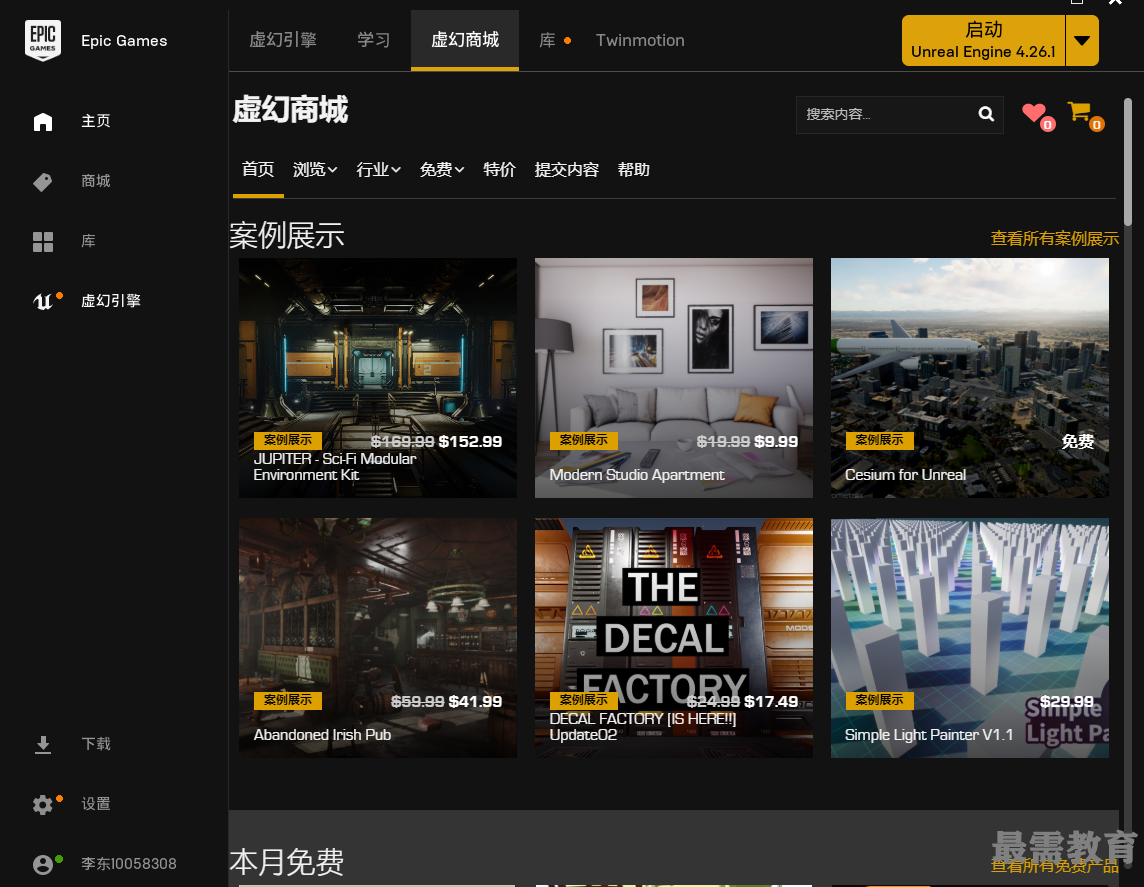
Task: Open DECAL FACTORY Update02 product card
Action: (x=673, y=638)
